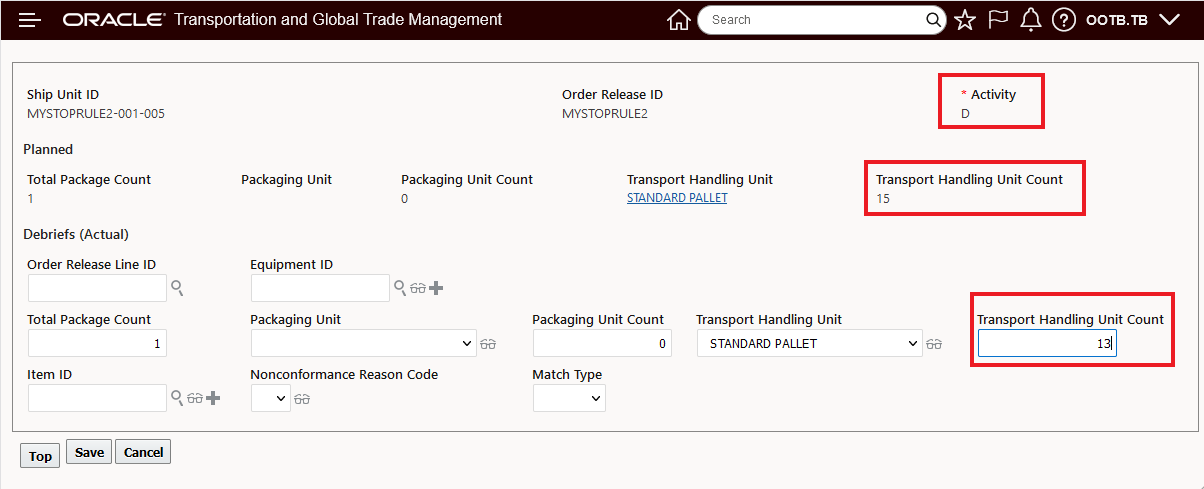View Equipment ID details via glasses icon

(418, 288)
